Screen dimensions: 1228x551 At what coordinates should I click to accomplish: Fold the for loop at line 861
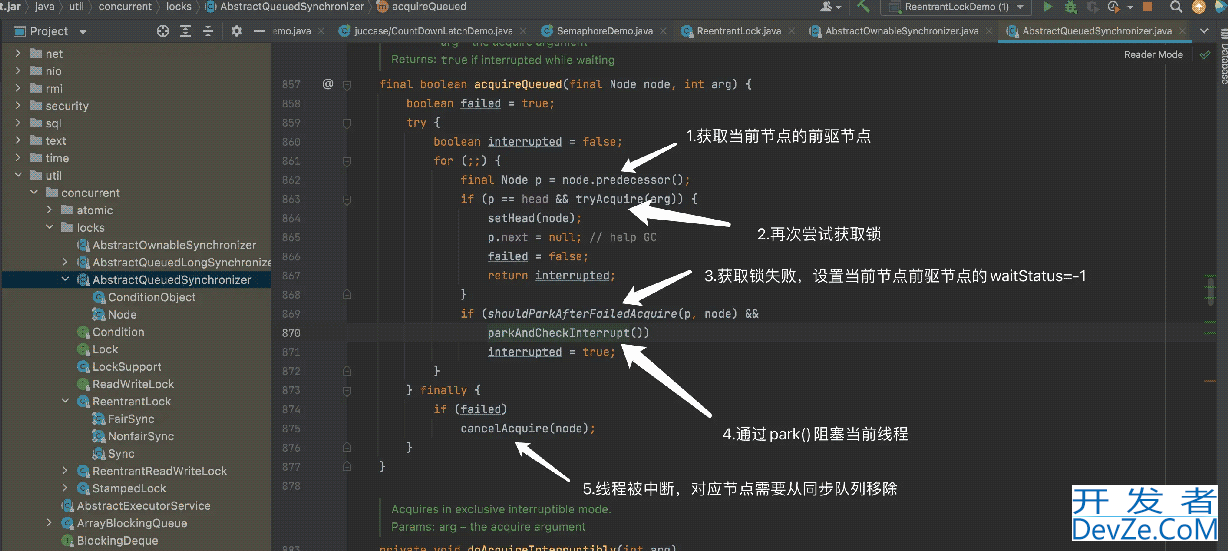tap(347, 160)
